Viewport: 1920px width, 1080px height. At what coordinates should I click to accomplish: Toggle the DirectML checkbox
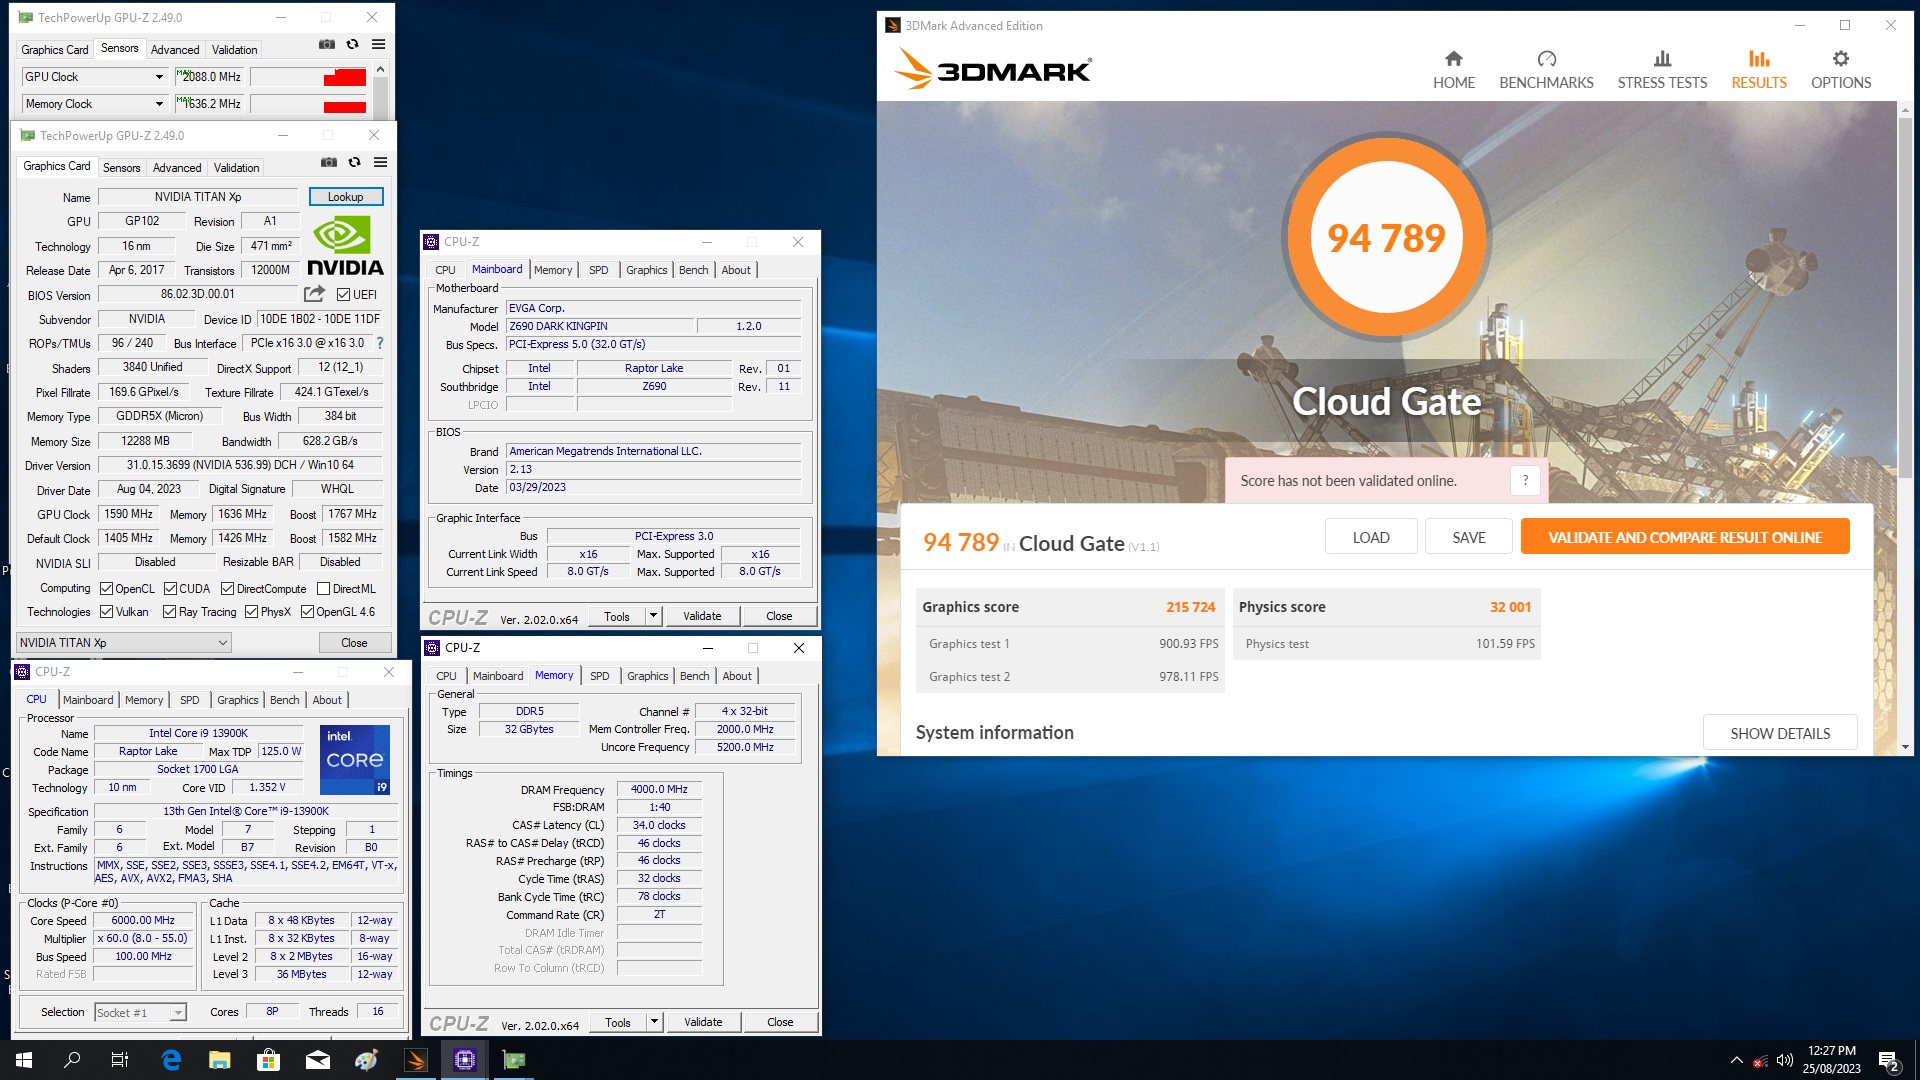(x=323, y=589)
